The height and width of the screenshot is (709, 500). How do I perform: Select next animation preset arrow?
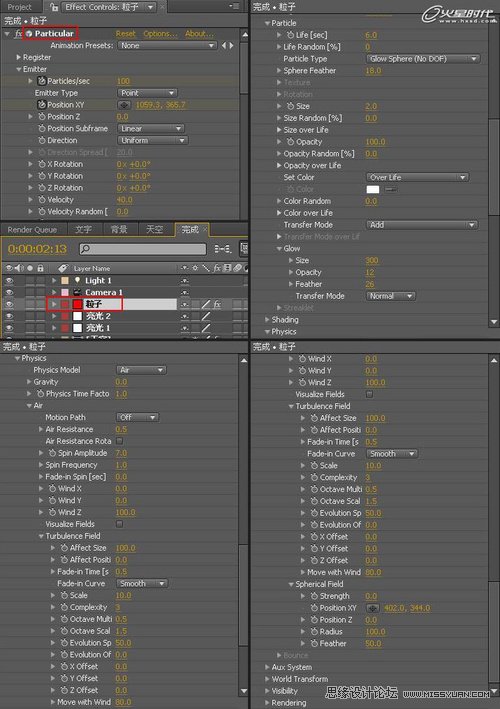point(231,45)
